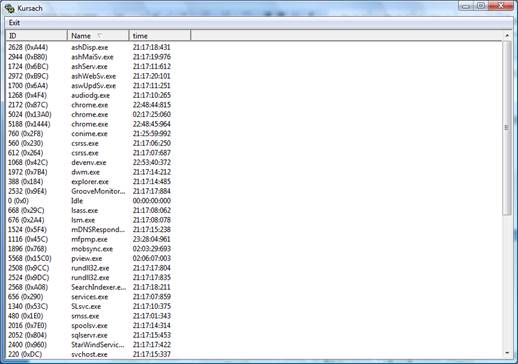Sort list by ID column header
The width and height of the screenshot is (518, 364).
tap(37, 36)
